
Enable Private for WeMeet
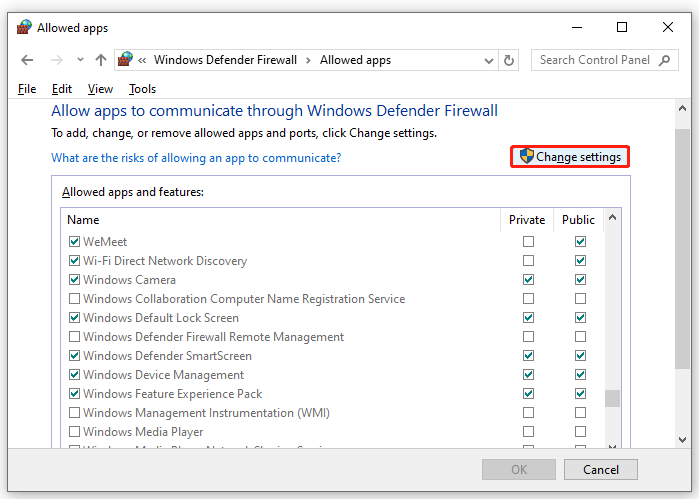[x=528, y=242]
